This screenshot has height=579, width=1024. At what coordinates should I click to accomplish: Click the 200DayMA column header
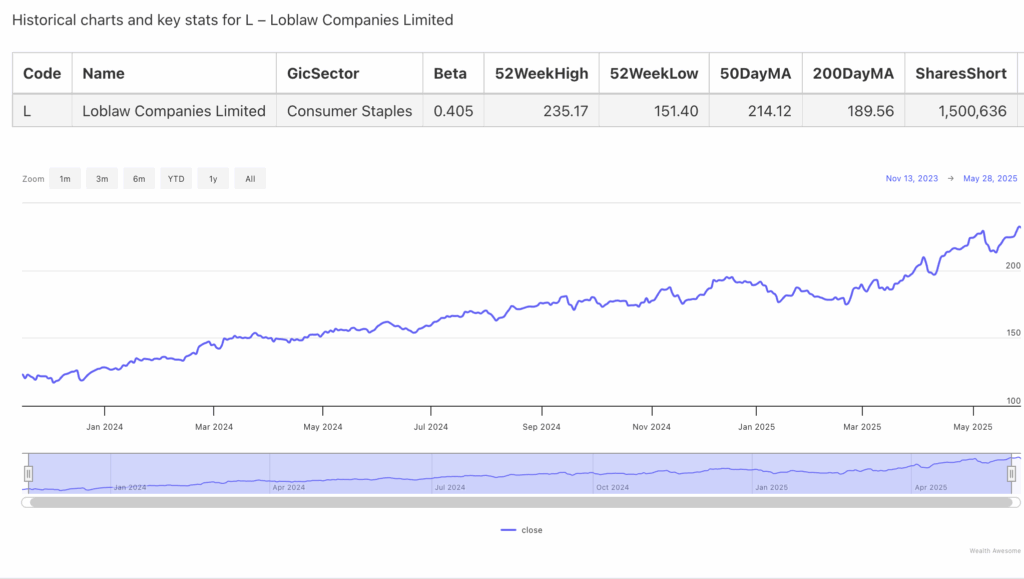[x=853, y=73]
